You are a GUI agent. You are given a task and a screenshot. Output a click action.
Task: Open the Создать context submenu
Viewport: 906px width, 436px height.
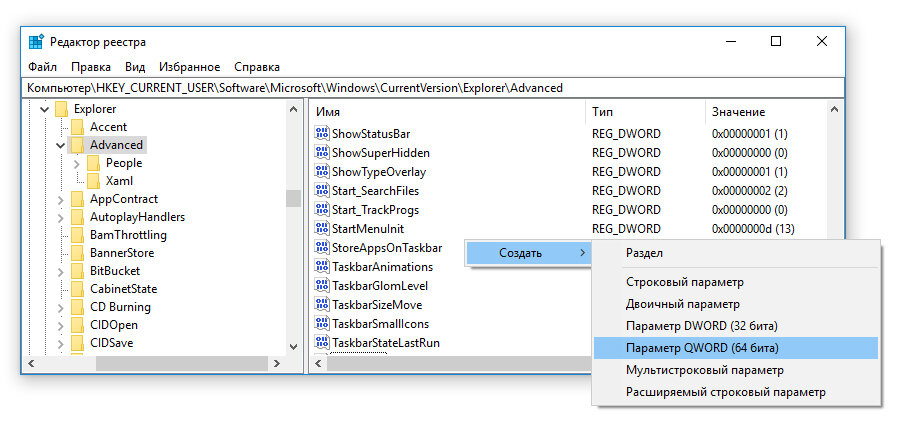pyautogui.click(x=528, y=253)
